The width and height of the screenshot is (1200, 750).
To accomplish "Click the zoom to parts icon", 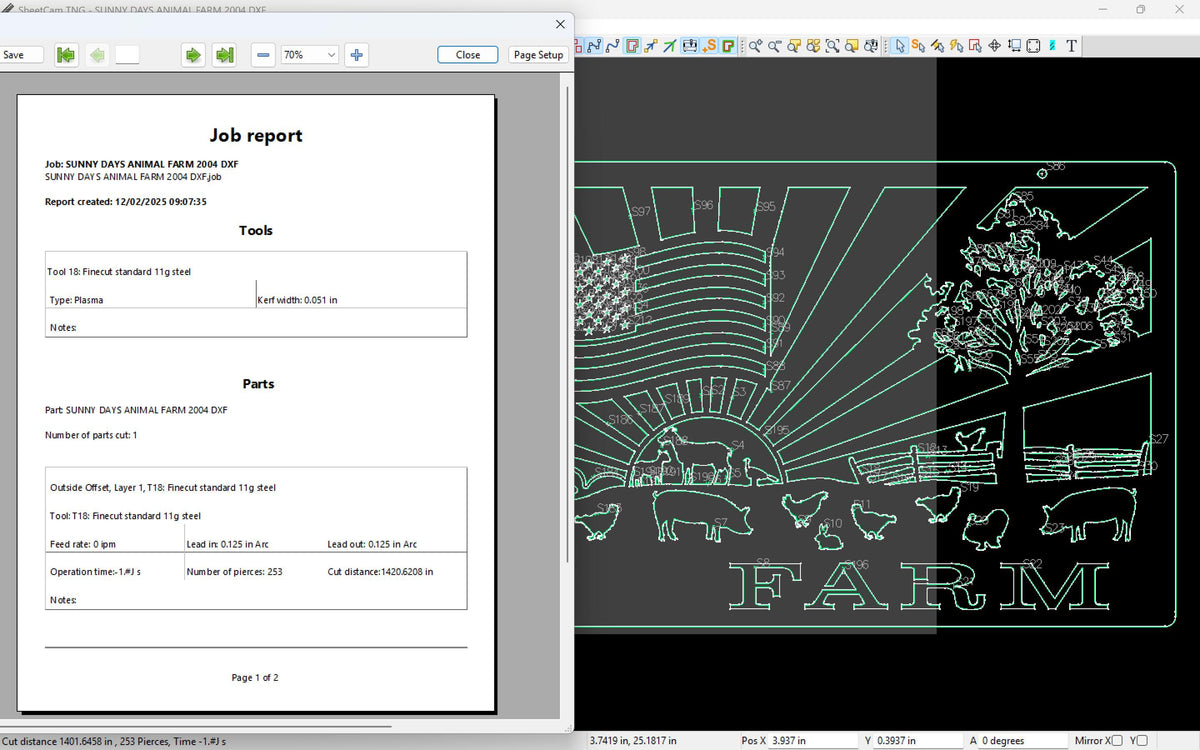I will tap(813, 46).
